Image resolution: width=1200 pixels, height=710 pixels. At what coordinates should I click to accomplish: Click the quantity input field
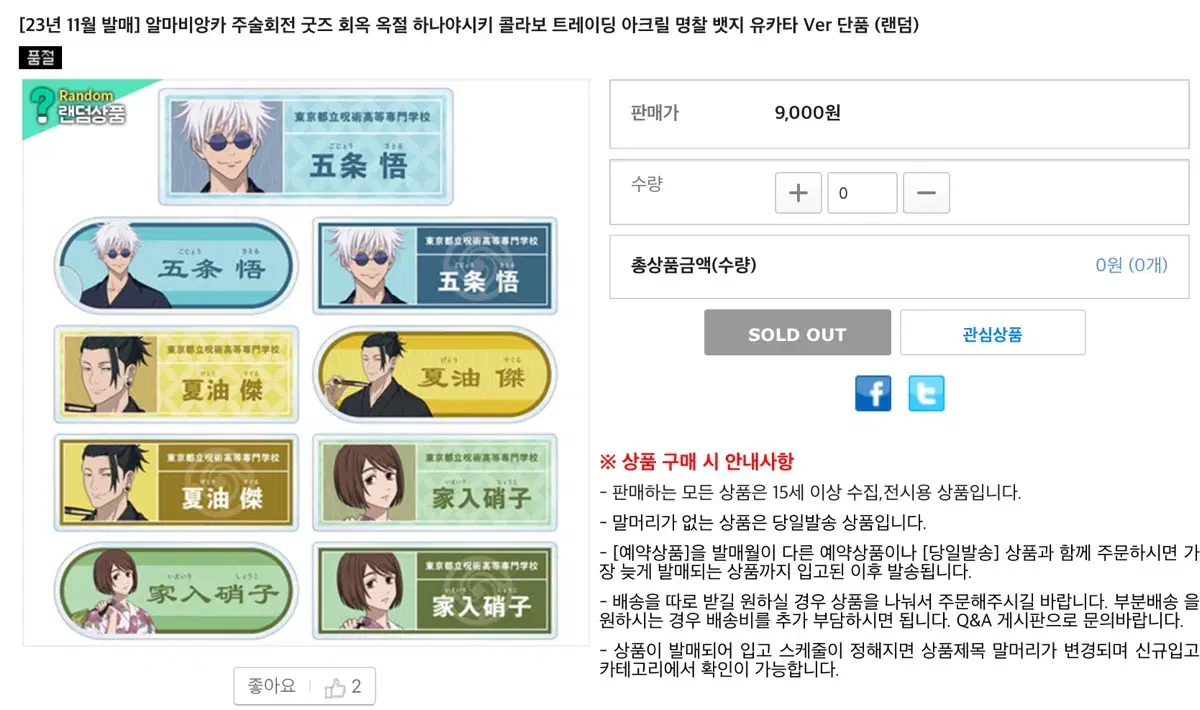point(862,193)
